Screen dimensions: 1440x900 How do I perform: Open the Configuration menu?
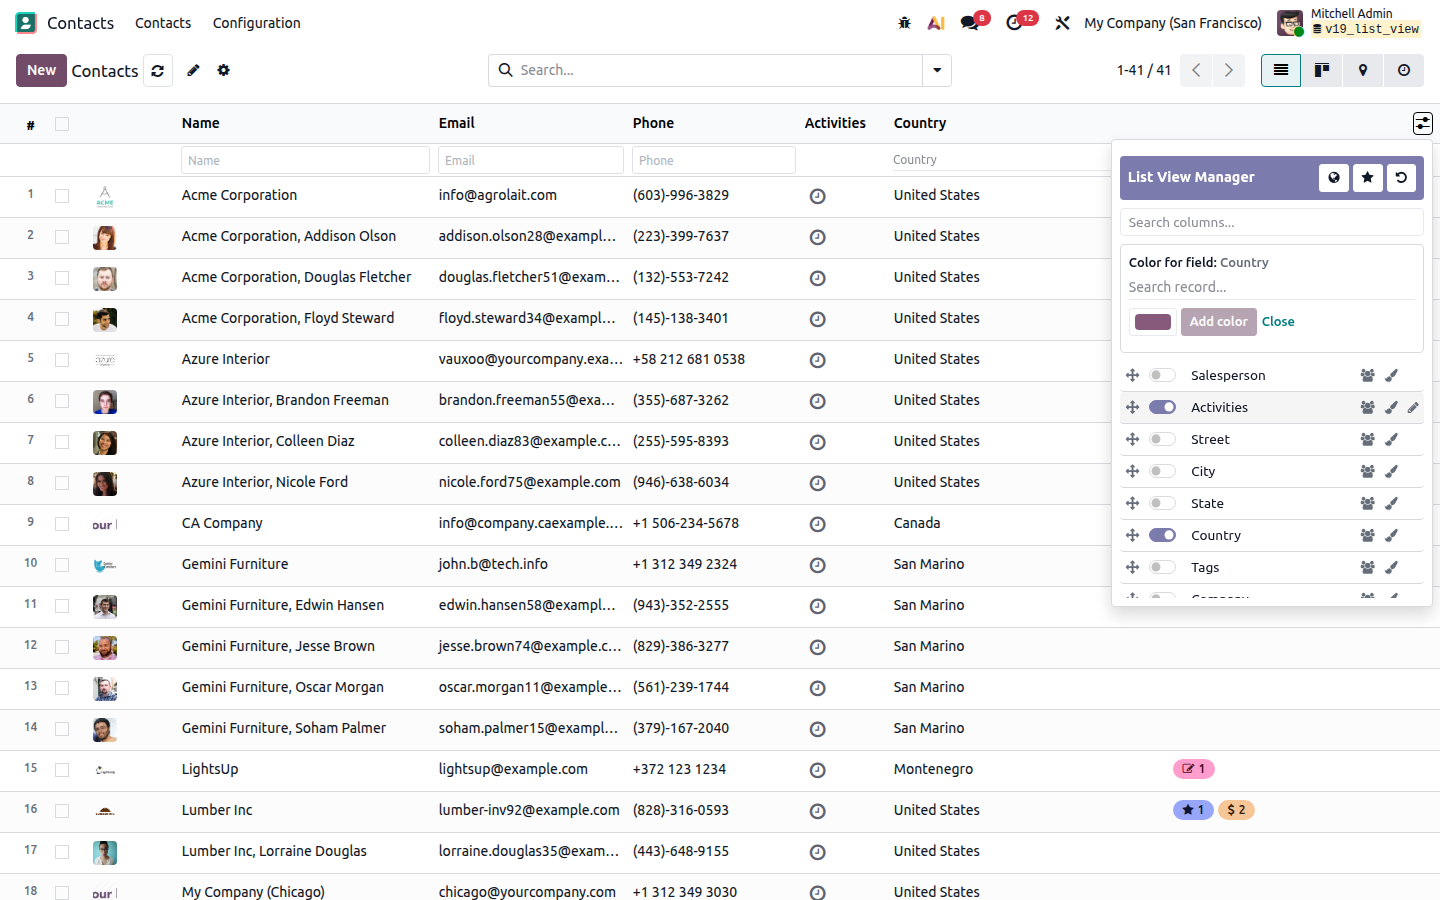coord(256,22)
